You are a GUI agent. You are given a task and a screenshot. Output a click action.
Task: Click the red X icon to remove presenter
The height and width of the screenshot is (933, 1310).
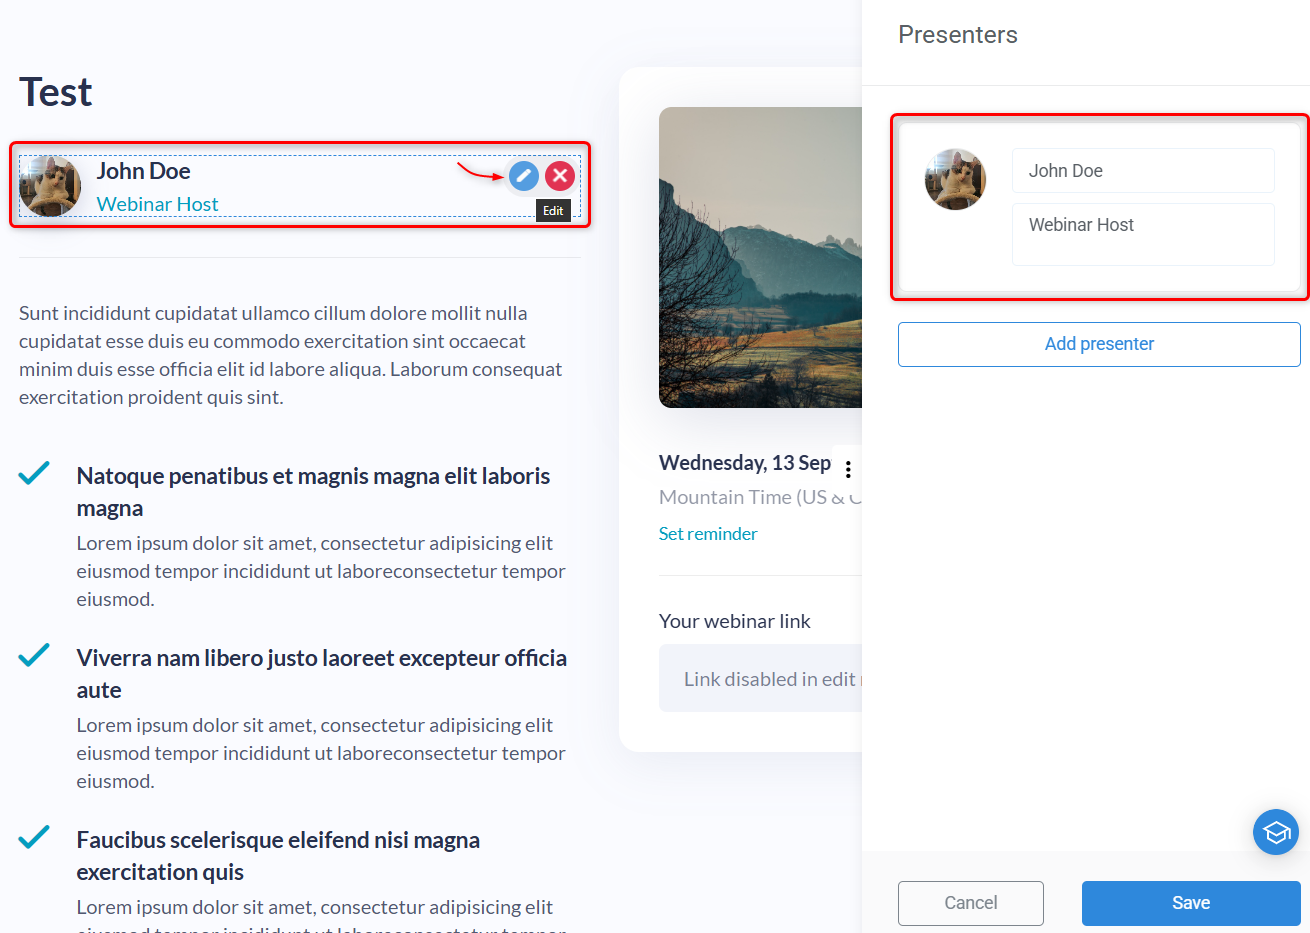[x=559, y=176]
